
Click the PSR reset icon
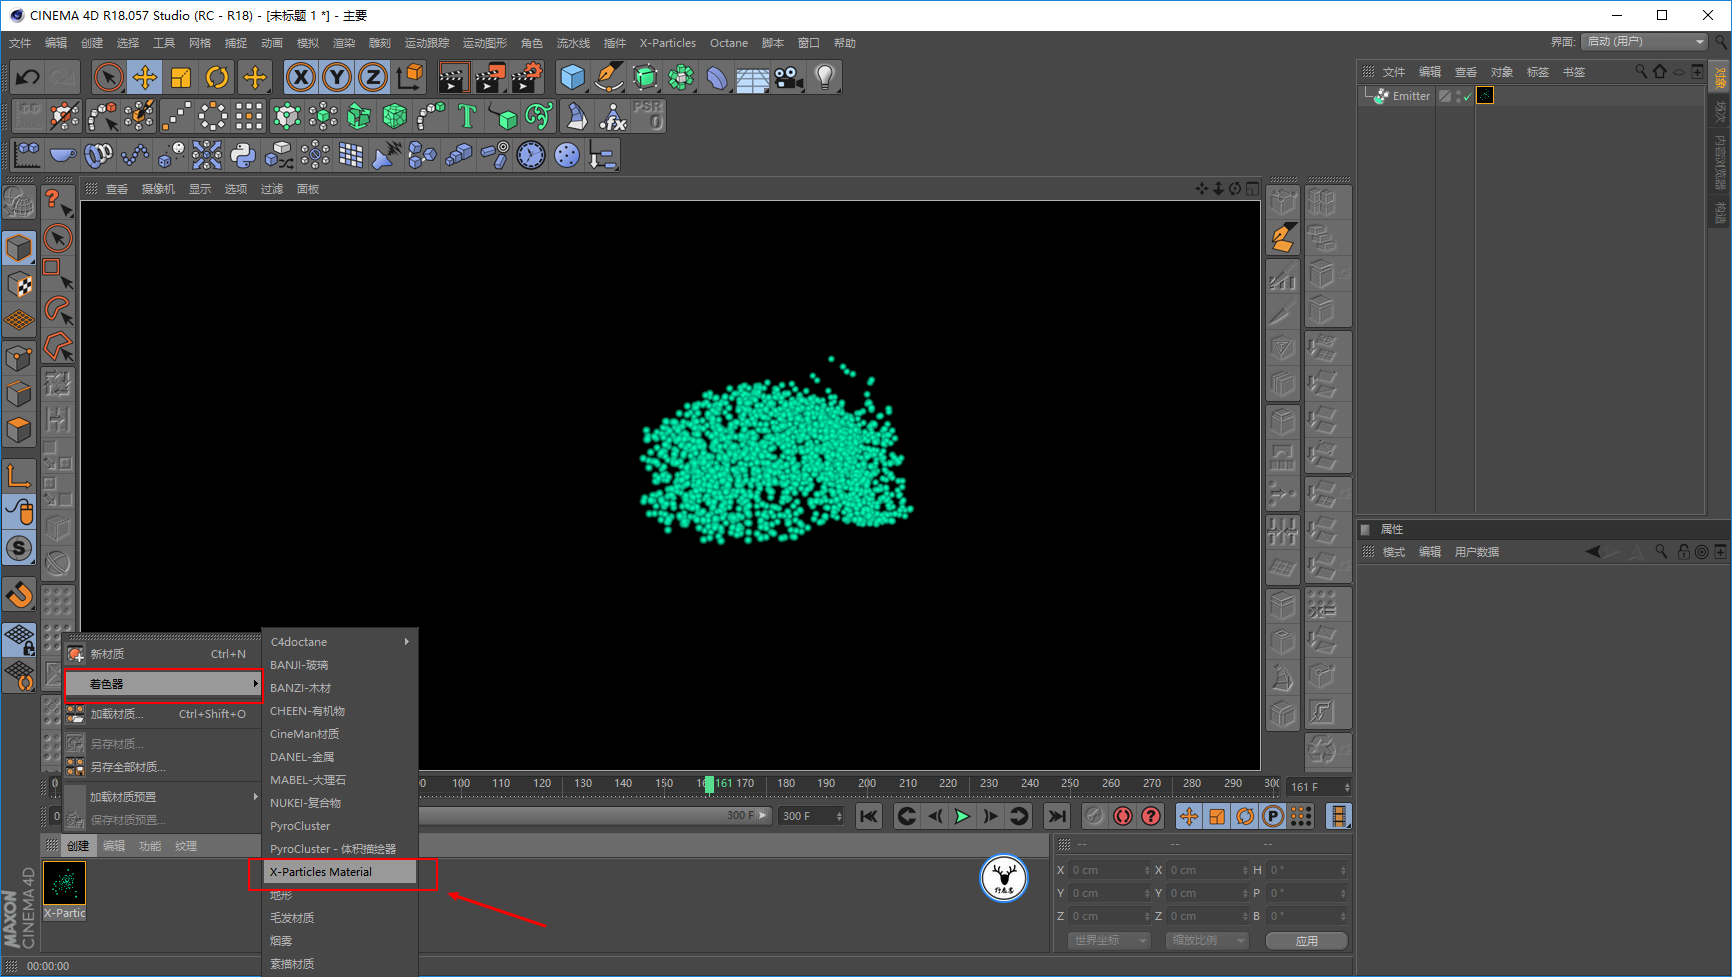tap(648, 116)
